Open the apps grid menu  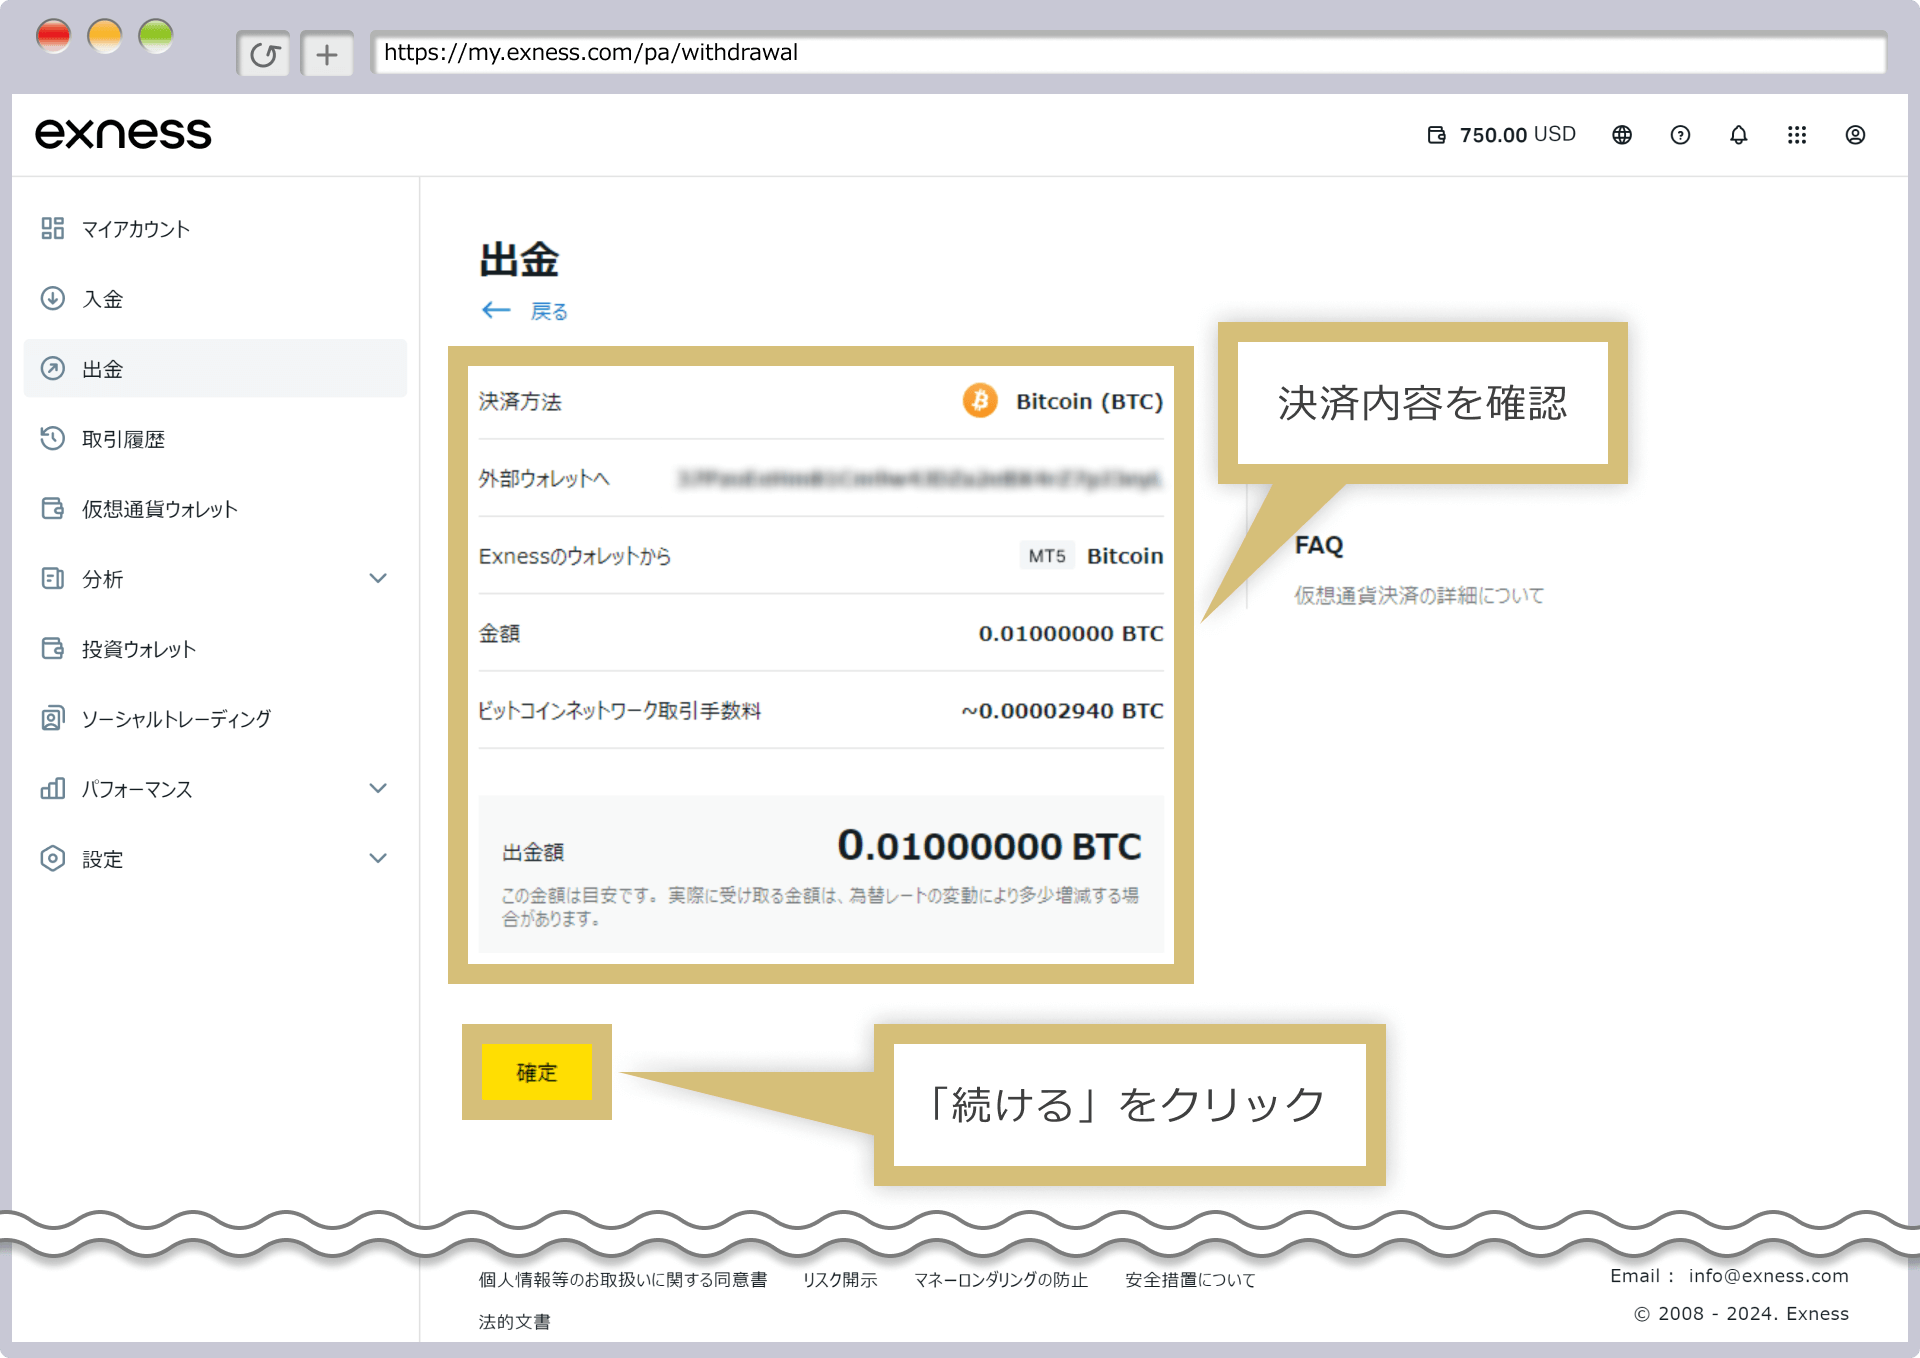(1797, 135)
